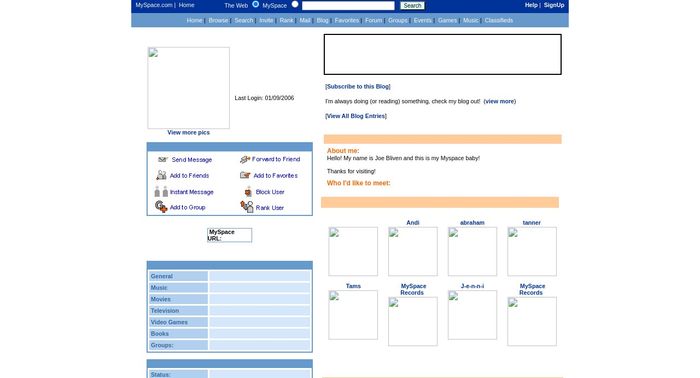This screenshot has width=700, height=378.
Task: Click the Add to Favorites icon
Action: pyautogui.click(x=245, y=175)
